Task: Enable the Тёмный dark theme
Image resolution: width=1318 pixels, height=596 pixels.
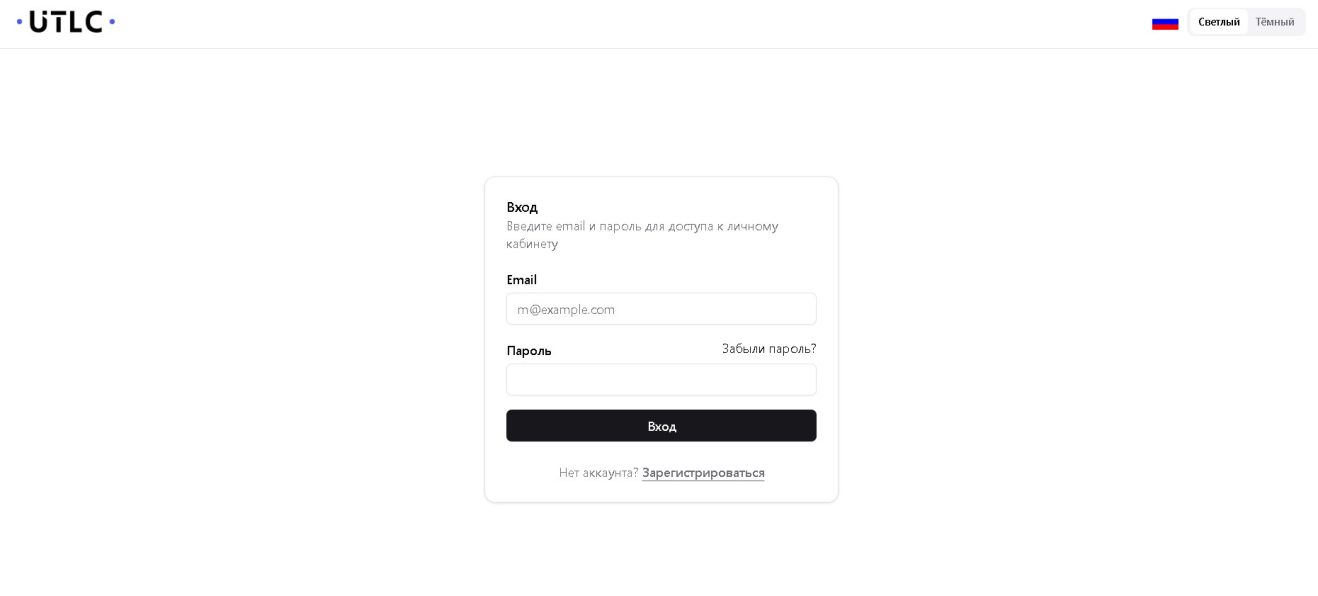Action: (x=1274, y=22)
